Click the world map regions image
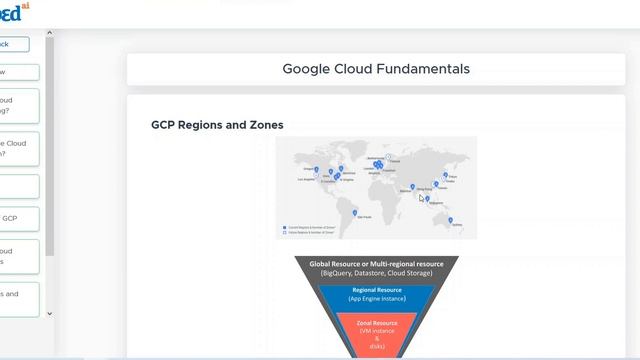 [376, 188]
